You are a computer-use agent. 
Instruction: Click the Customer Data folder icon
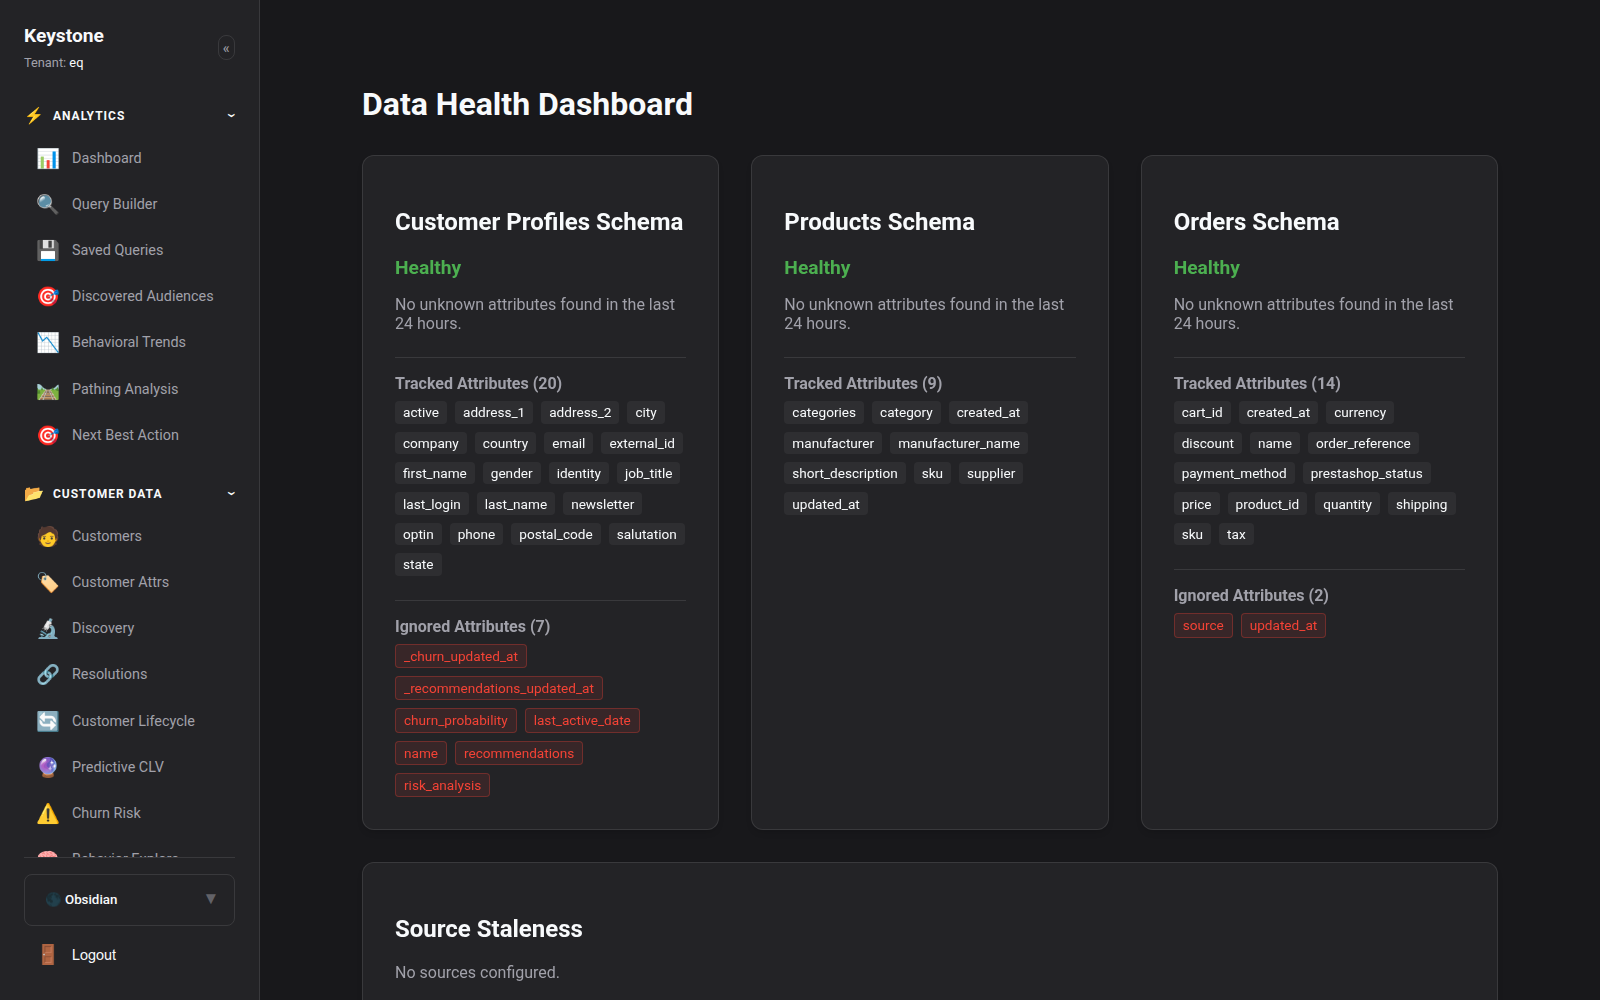coord(34,494)
